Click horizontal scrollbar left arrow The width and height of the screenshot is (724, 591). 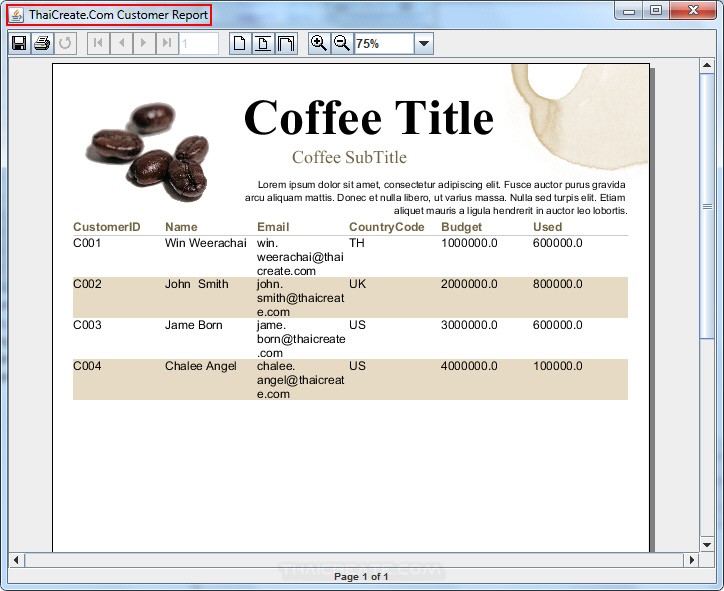(x=16, y=560)
